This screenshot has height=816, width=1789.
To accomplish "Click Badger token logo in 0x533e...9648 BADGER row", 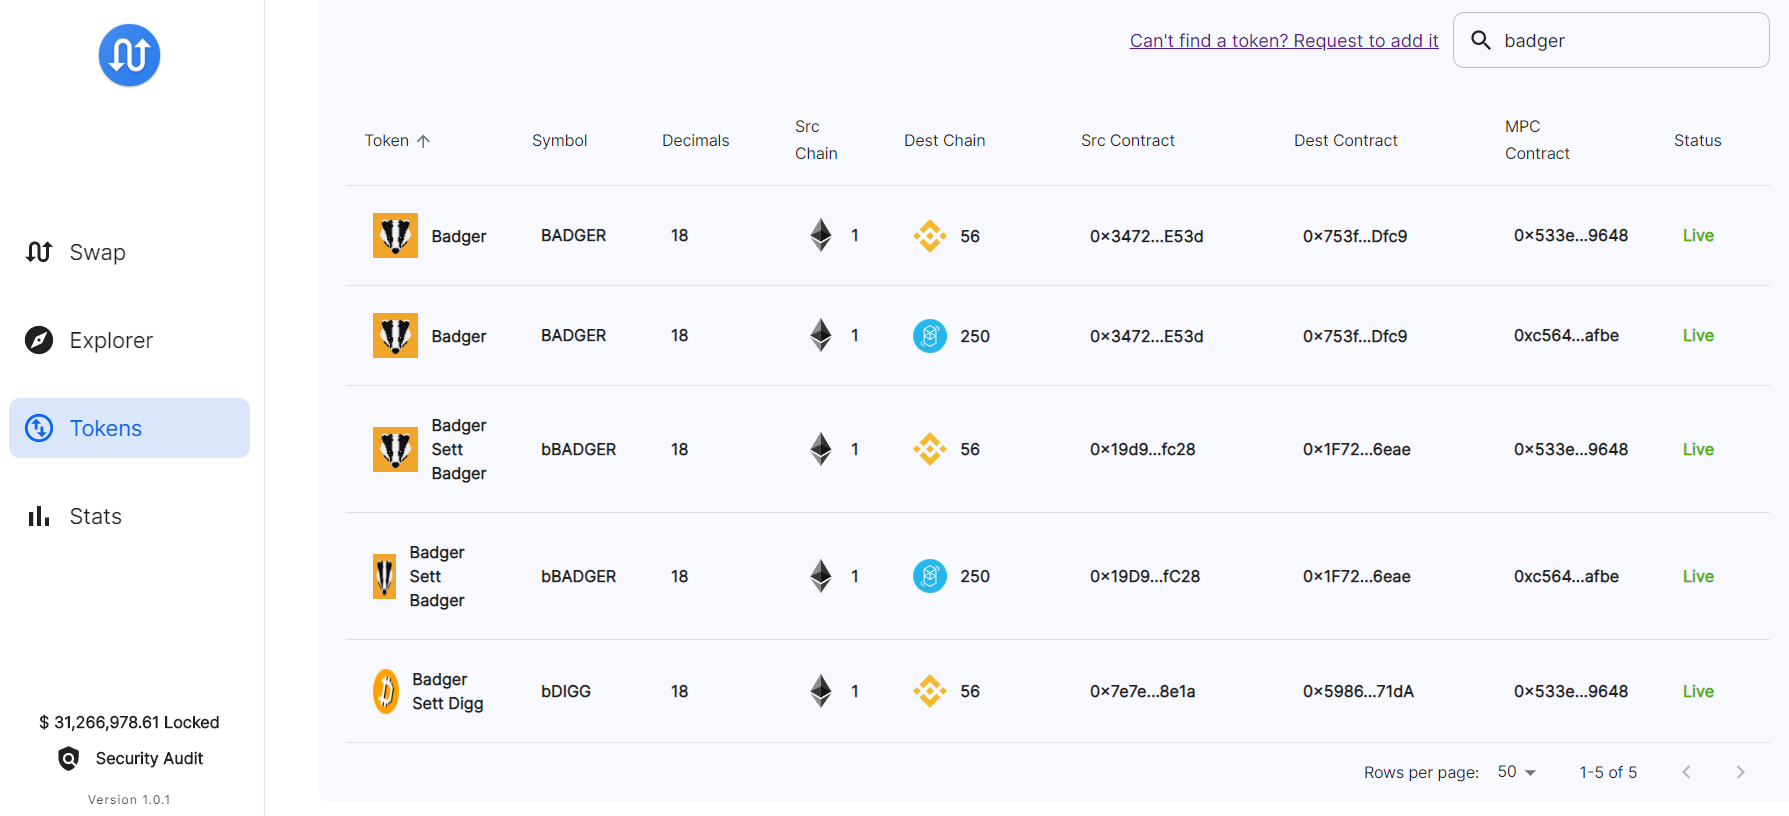I will click(395, 236).
